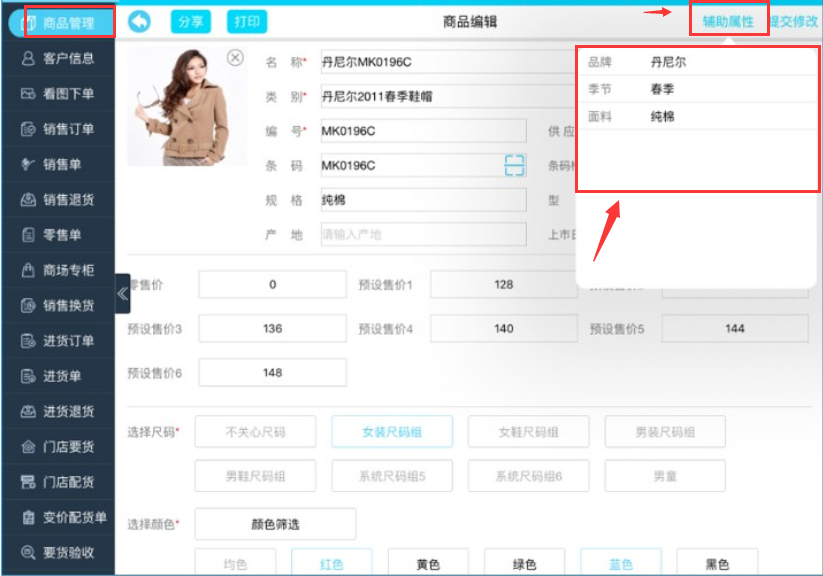
Task: Toggle the 红色 color option
Action: click(x=331, y=564)
